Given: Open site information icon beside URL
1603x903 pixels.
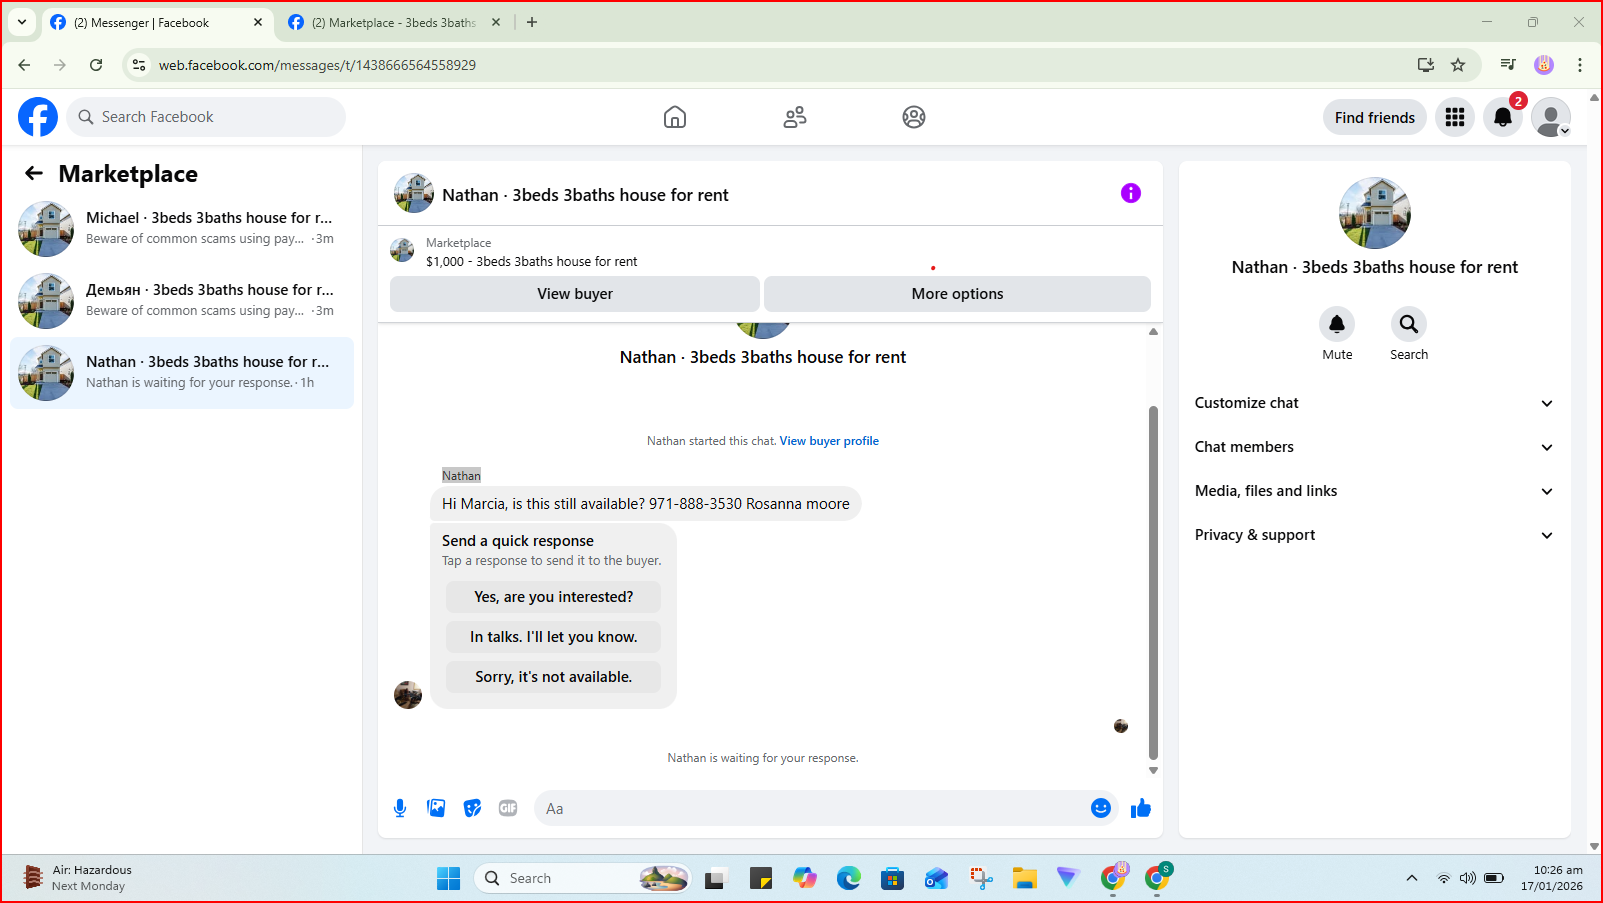Looking at the screenshot, I should coord(139,65).
